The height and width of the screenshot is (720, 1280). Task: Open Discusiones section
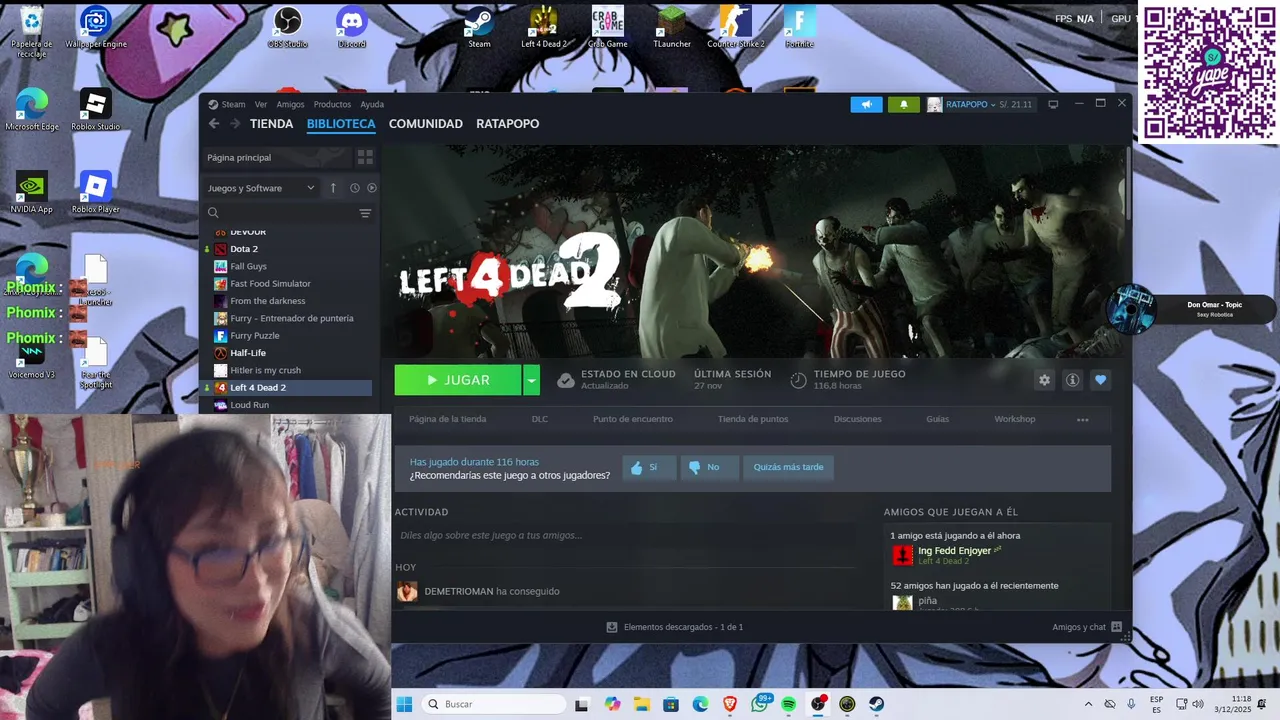858,419
